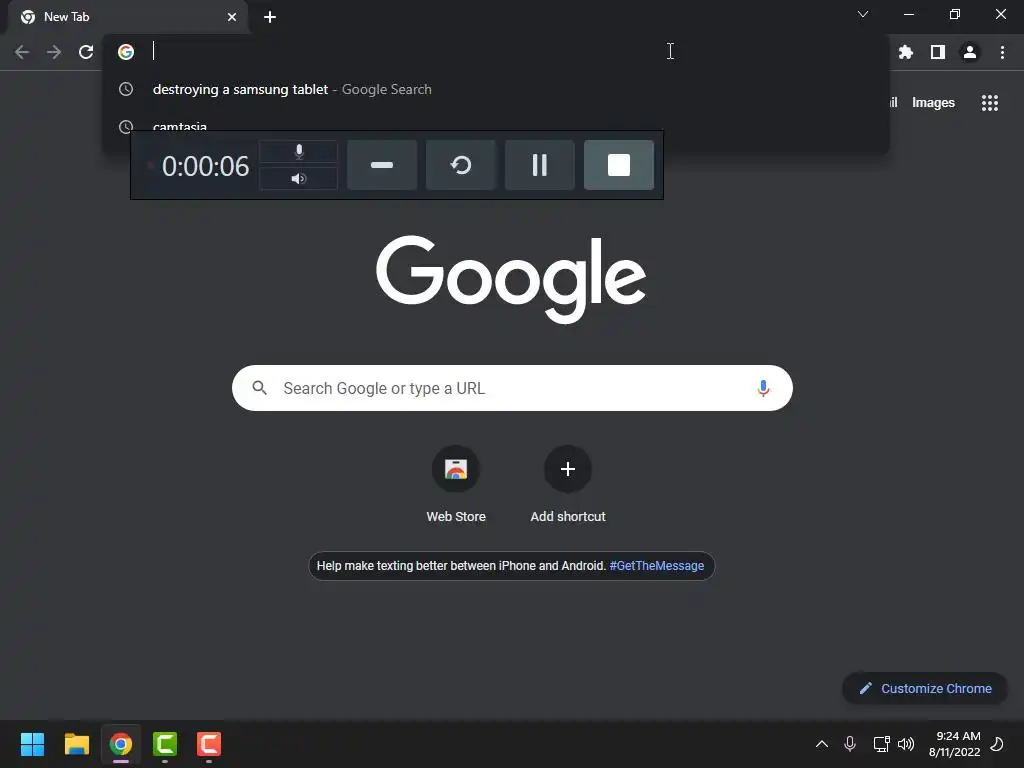Open the Windows Start menu
This screenshot has width=1024, height=768.
[32, 744]
